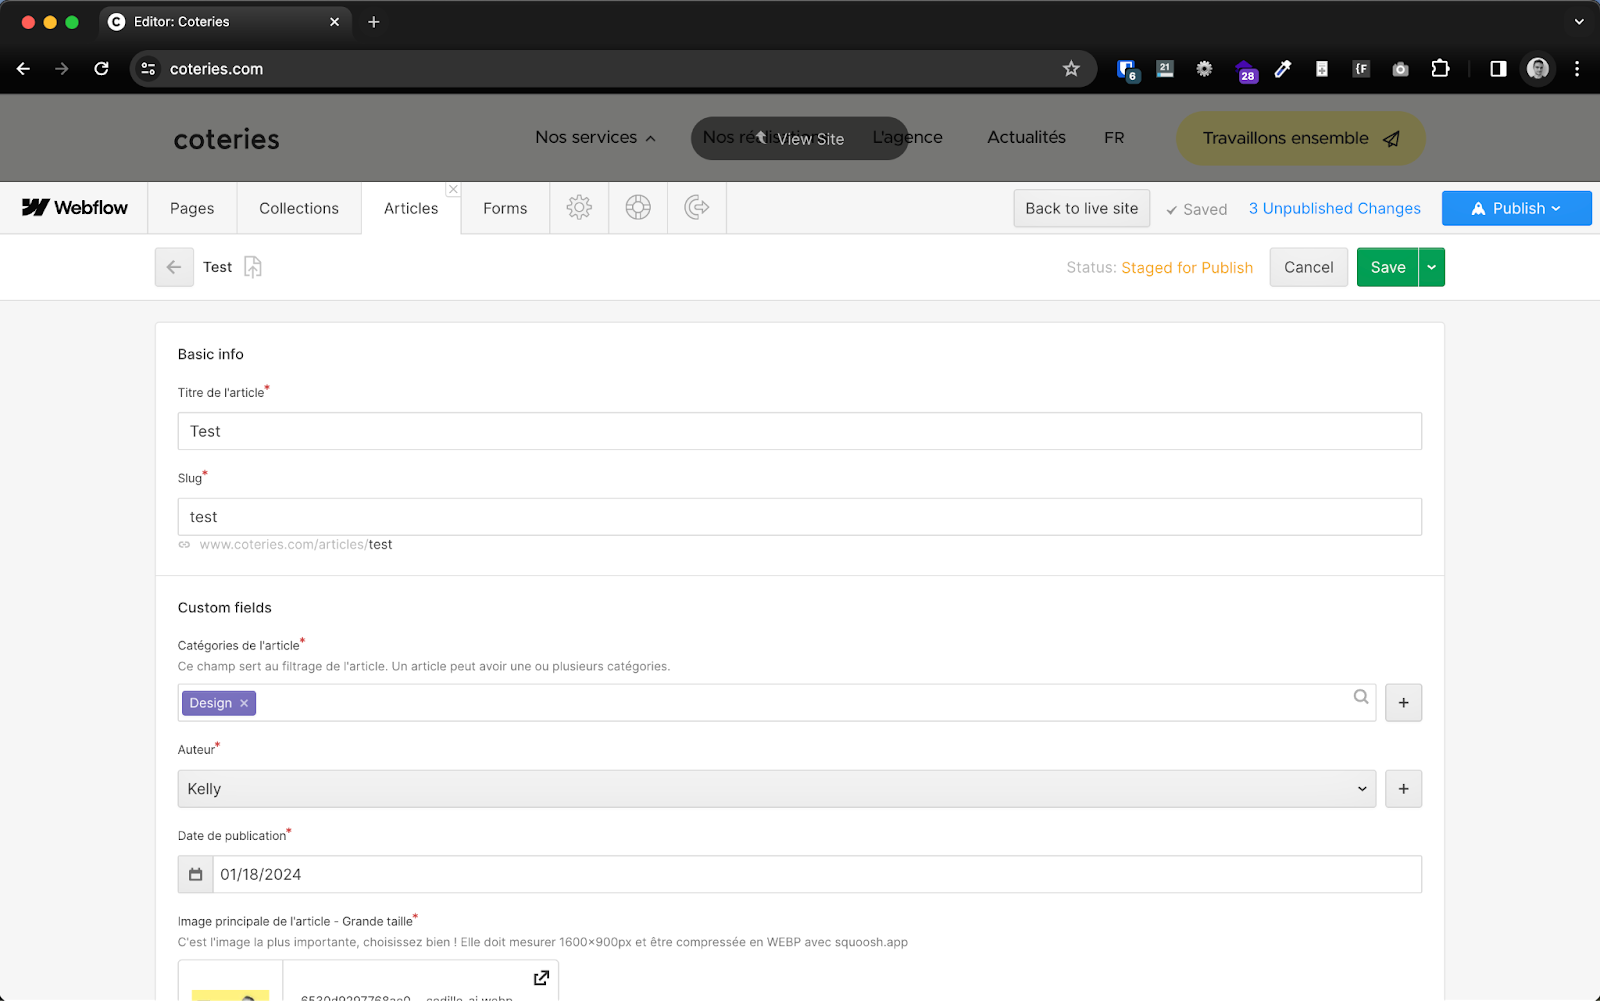The width and height of the screenshot is (1600, 1001).
Task: Go back in browser history
Action: [x=23, y=69]
